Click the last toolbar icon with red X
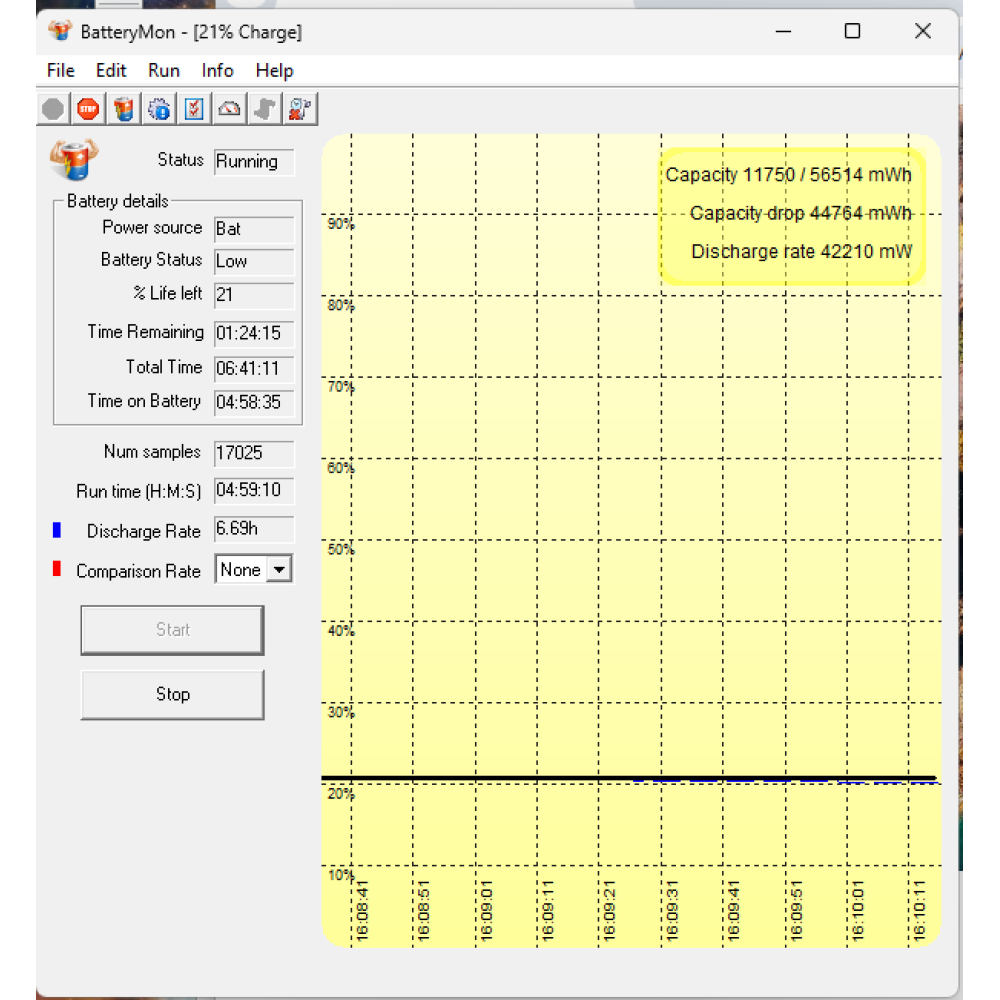The height and width of the screenshot is (1000, 1000). (x=300, y=109)
